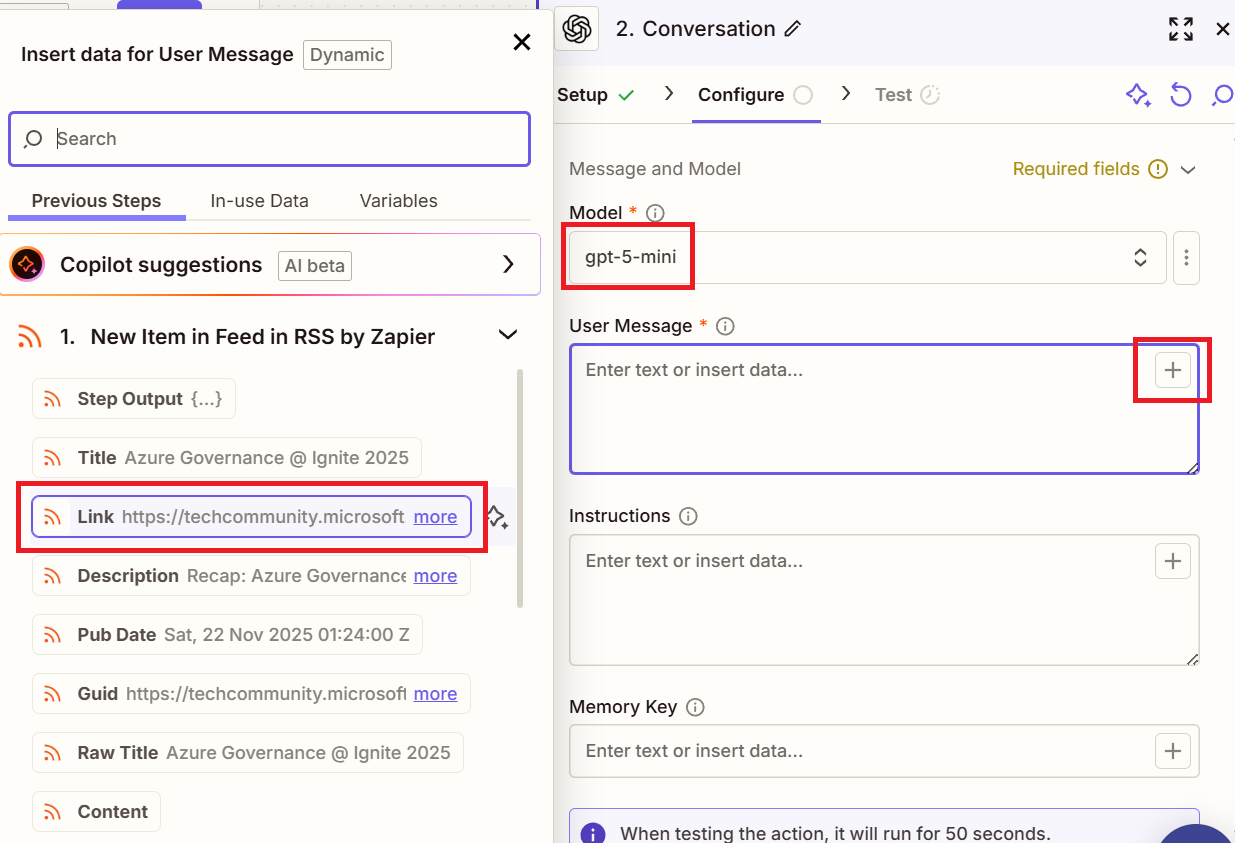
Task: Open the Test tab
Action: [907, 95]
